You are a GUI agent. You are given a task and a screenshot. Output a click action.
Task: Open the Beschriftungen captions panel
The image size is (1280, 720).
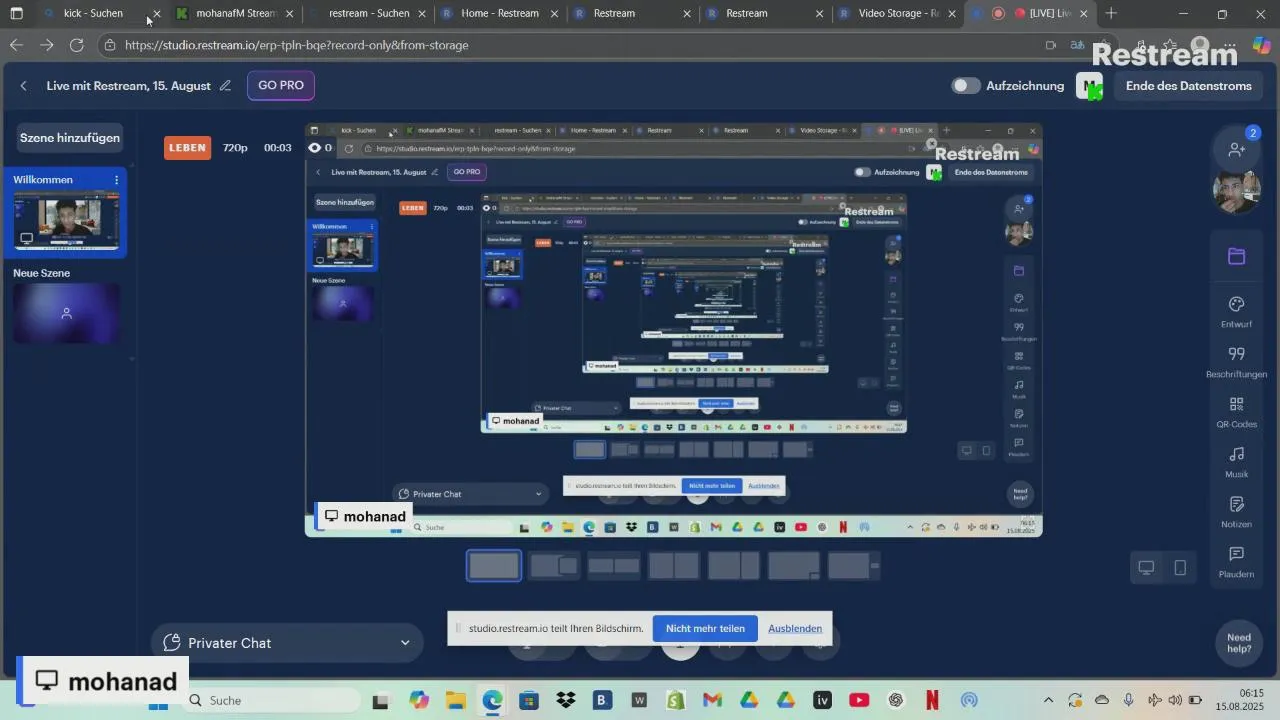(1237, 362)
